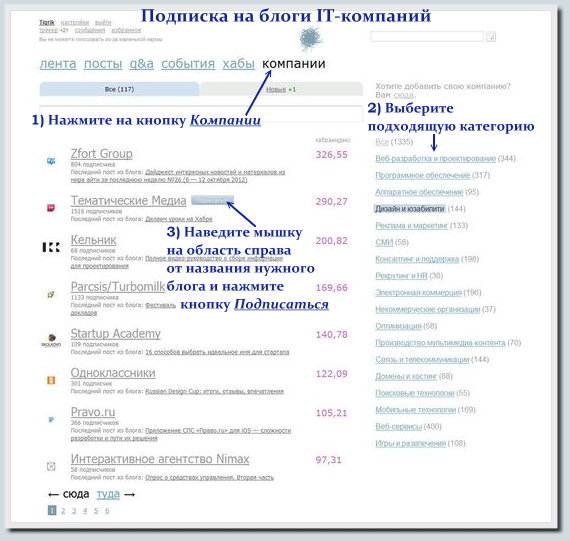Viewport: 570px width, 541px height.
Task: Switch to the Все (117) tab
Action: click(119, 89)
